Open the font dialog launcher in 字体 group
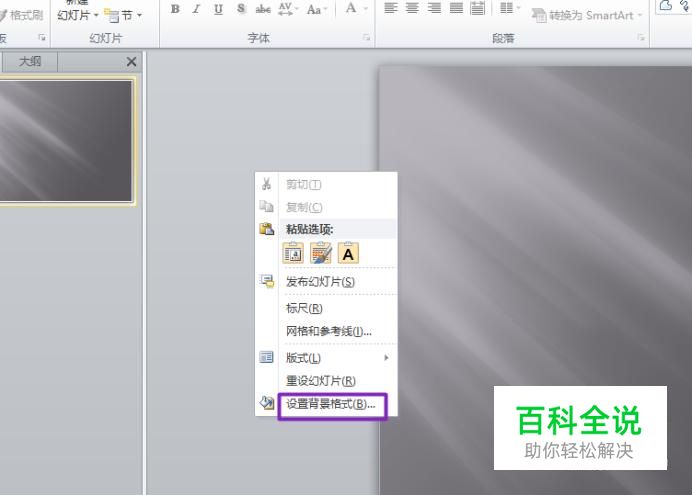Viewport: 692px width, 495px height. coord(366,38)
